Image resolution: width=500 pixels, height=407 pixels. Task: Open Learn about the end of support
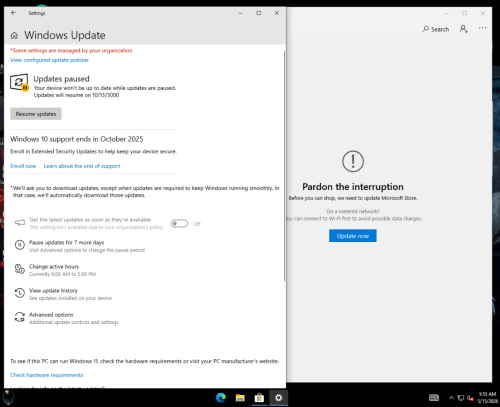tap(82, 166)
